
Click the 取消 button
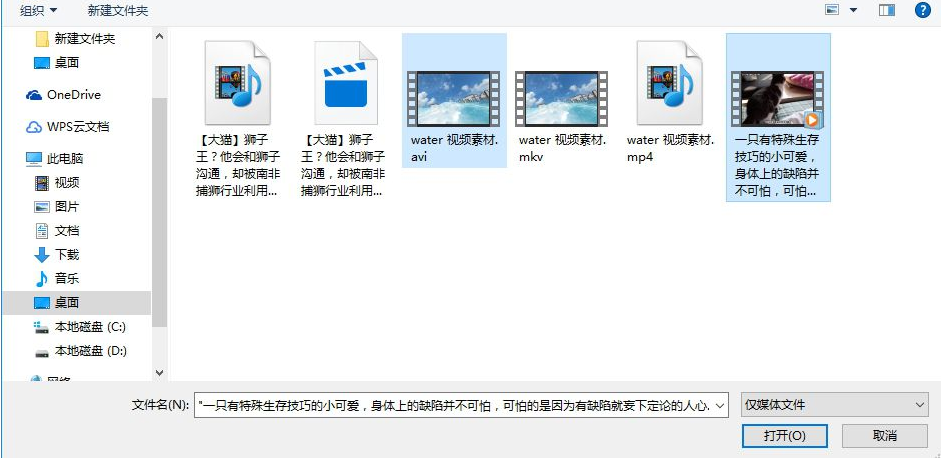tap(885, 436)
